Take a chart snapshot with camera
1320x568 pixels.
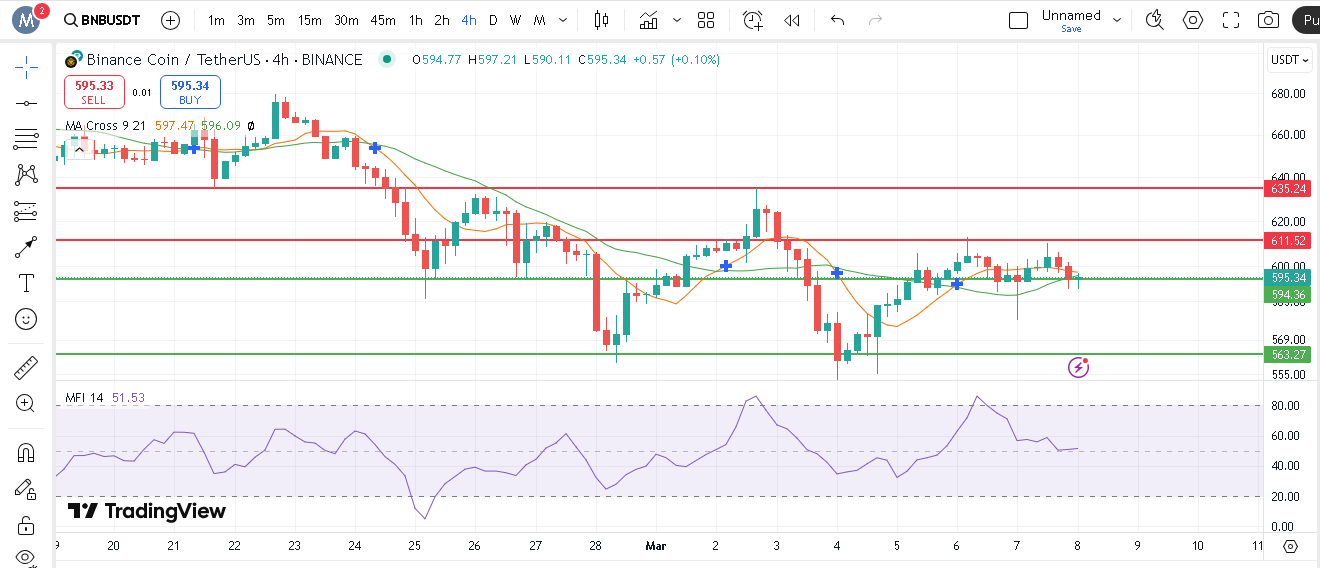[1269, 20]
